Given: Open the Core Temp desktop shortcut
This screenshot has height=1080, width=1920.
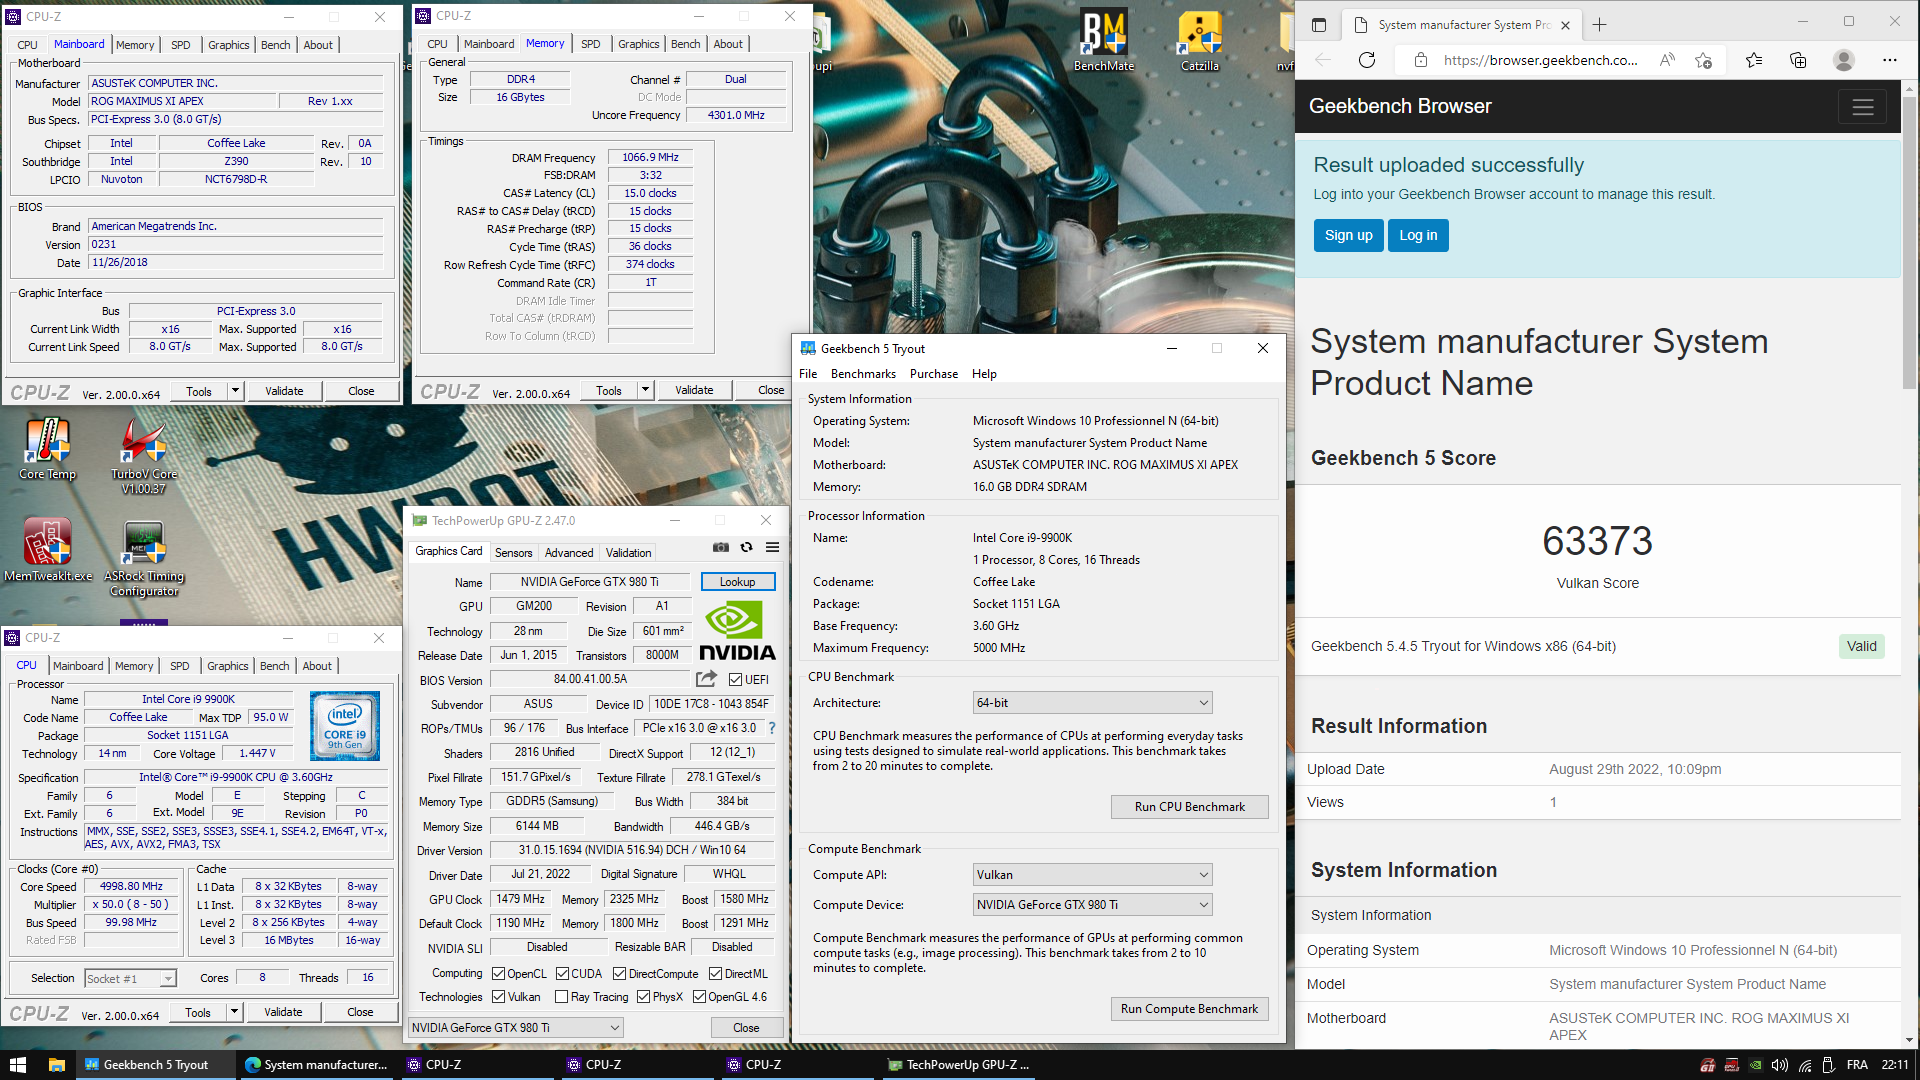Looking at the screenshot, I should tap(47, 450).
